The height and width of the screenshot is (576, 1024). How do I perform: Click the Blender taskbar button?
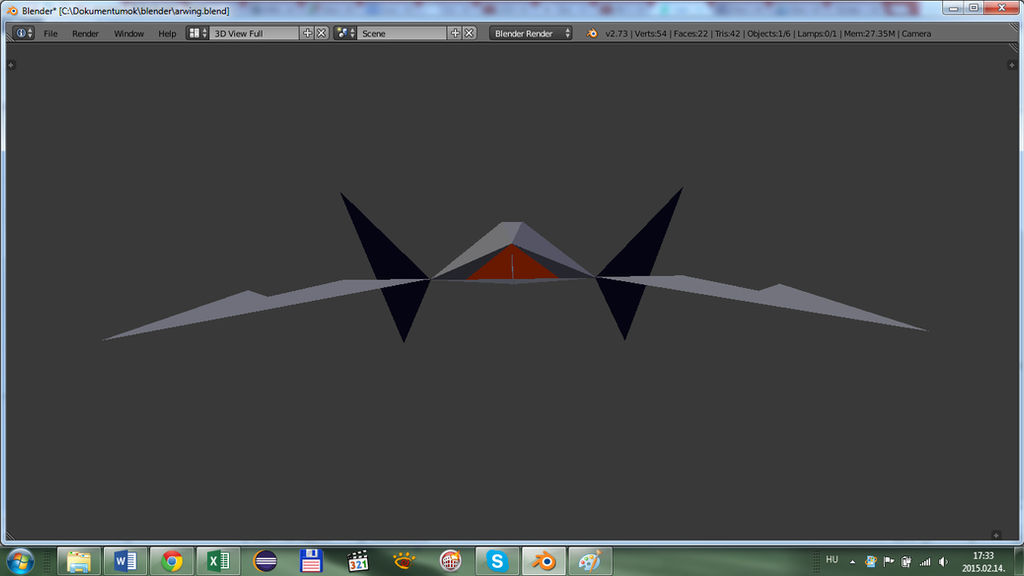point(543,561)
